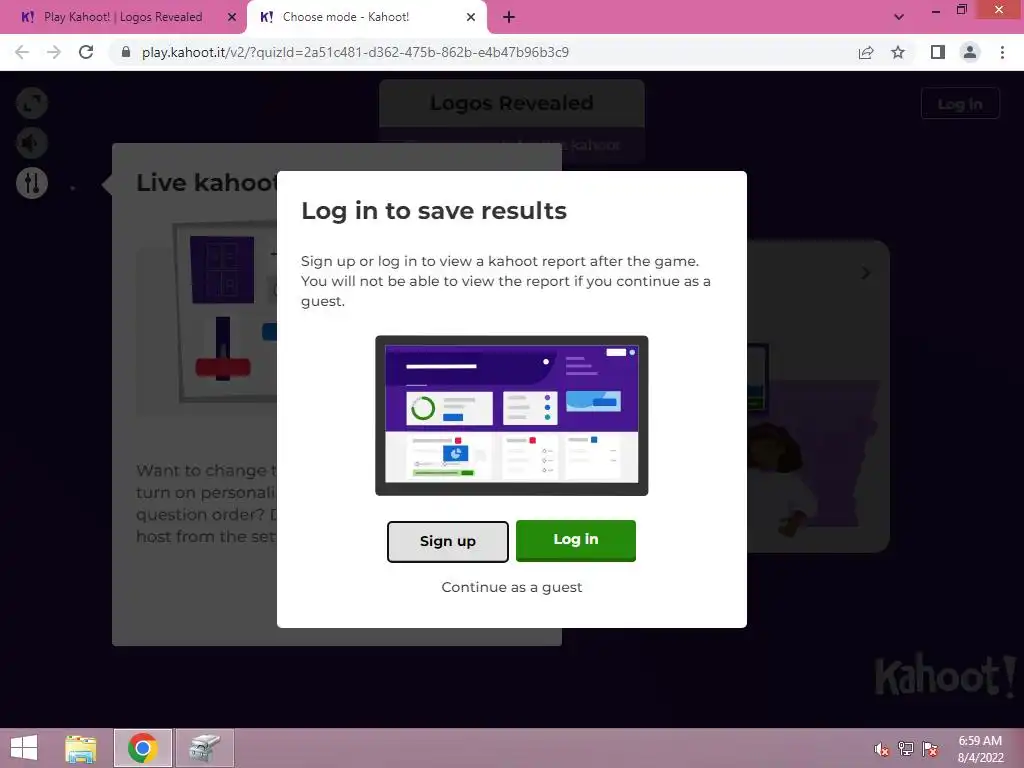The width and height of the screenshot is (1024, 768).
Task: Expand next mode card chevron arrow
Action: (x=866, y=273)
